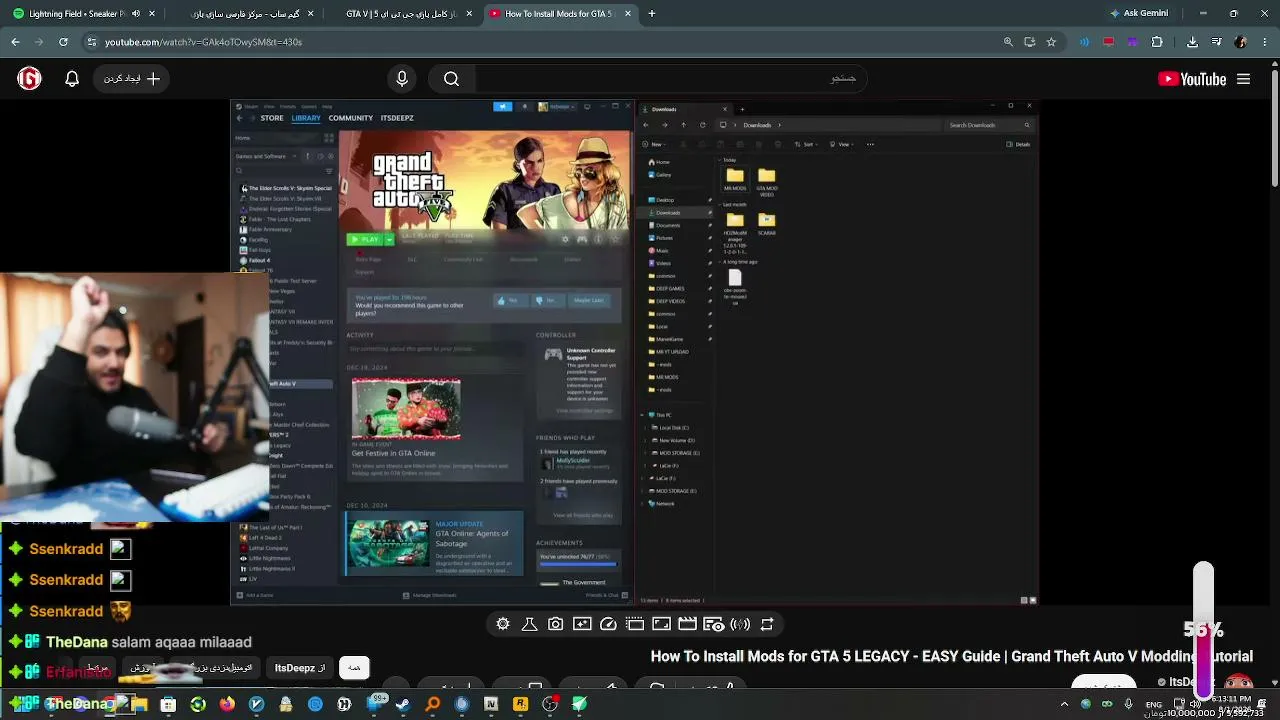The image size is (1280, 720).
Task: Open Steam icon in Windows taskbar
Action: coord(404,704)
